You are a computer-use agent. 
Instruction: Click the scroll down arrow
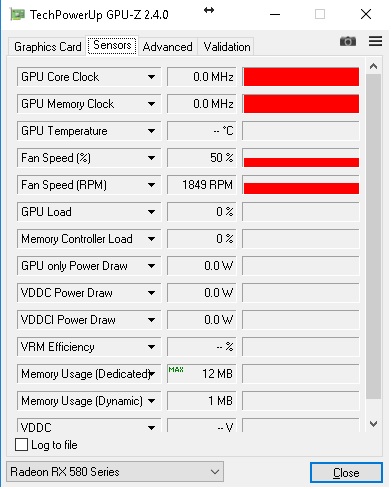[373, 424]
